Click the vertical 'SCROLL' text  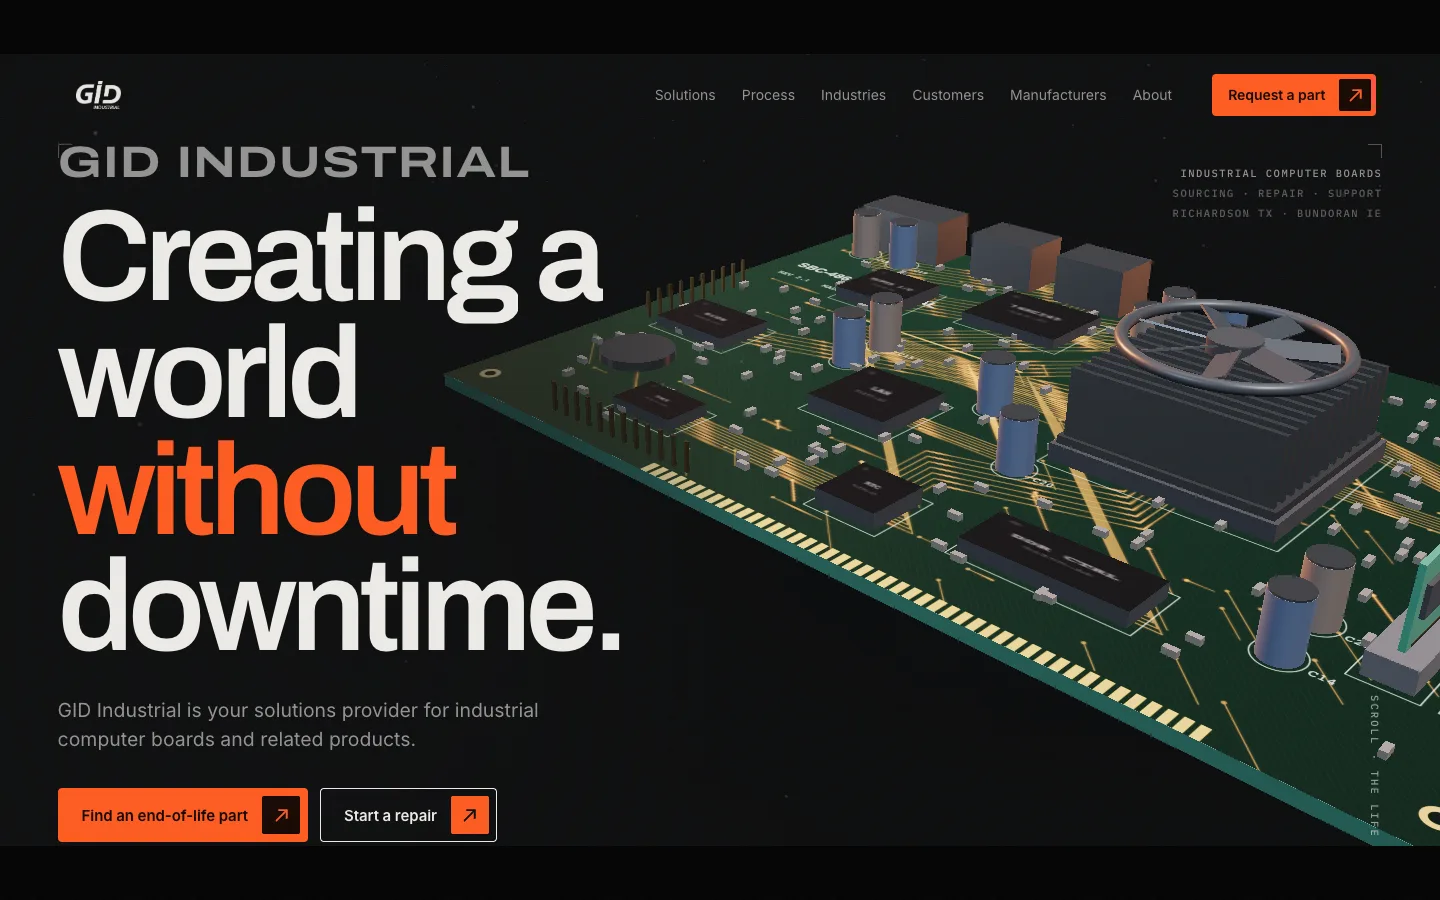(1375, 720)
